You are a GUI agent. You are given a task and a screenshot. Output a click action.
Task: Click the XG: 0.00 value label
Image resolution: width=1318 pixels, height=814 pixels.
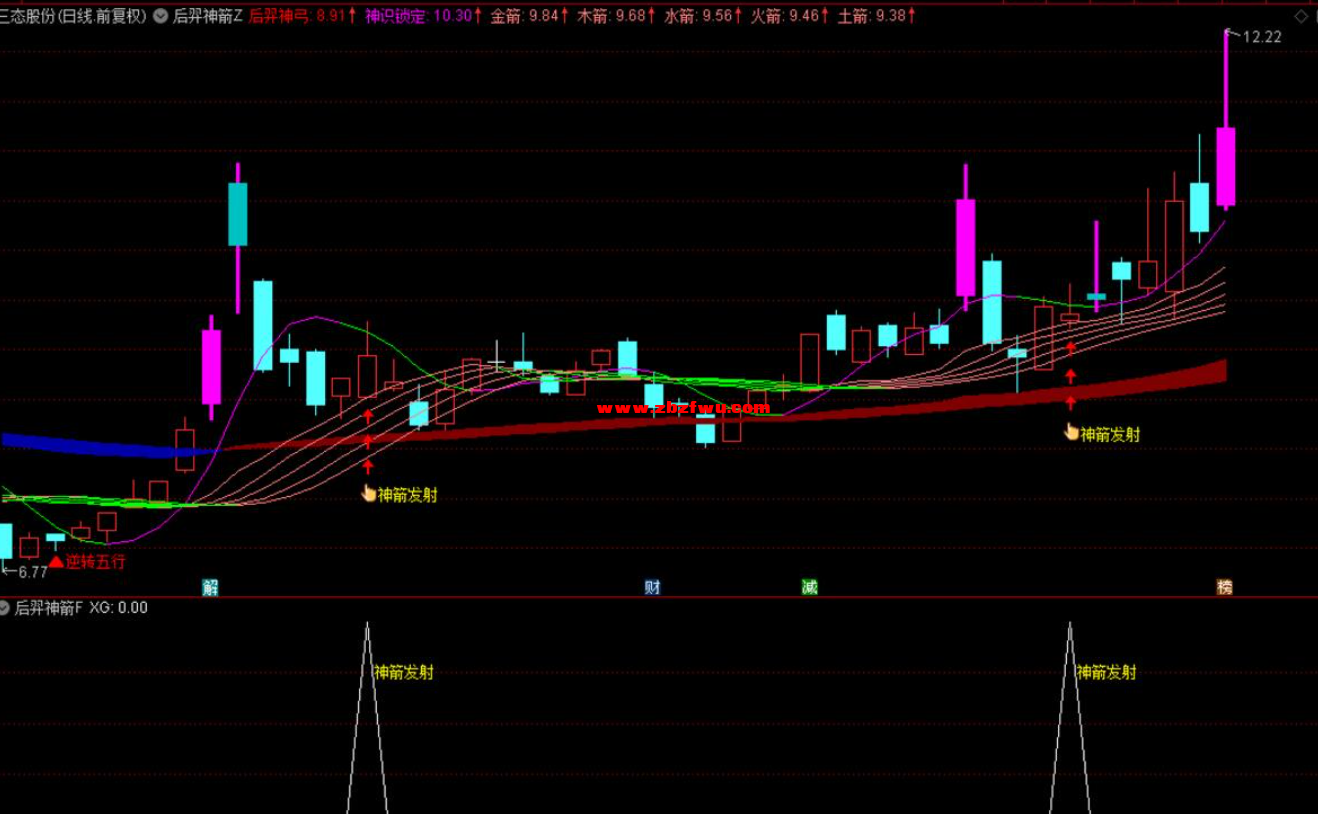click(118, 607)
